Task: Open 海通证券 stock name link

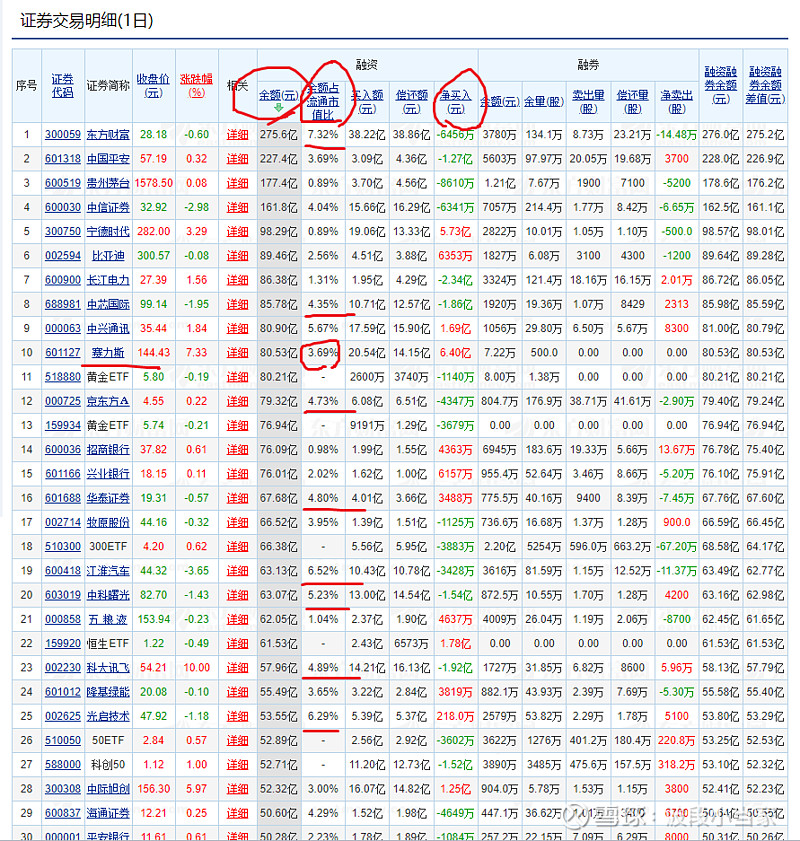Action: coord(108,813)
